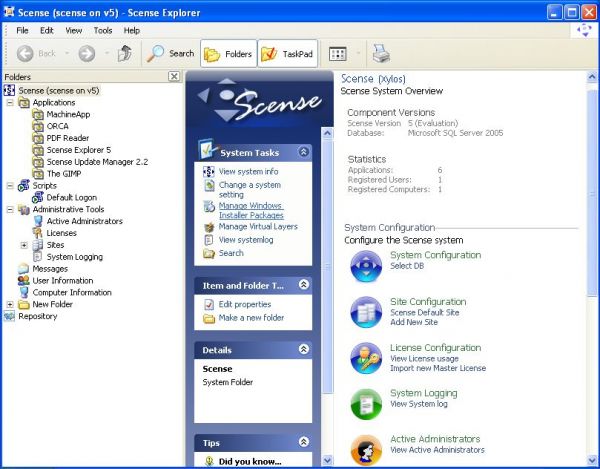Close the Folders pane
Image resolution: width=600 pixels, height=469 pixels.
pos(174,76)
